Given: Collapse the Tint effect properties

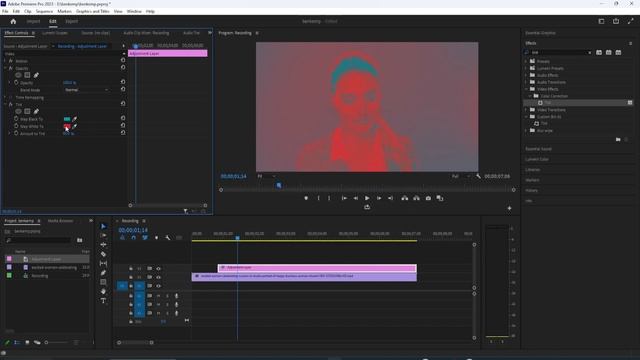Looking at the screenshot, I should coord(5,104).
